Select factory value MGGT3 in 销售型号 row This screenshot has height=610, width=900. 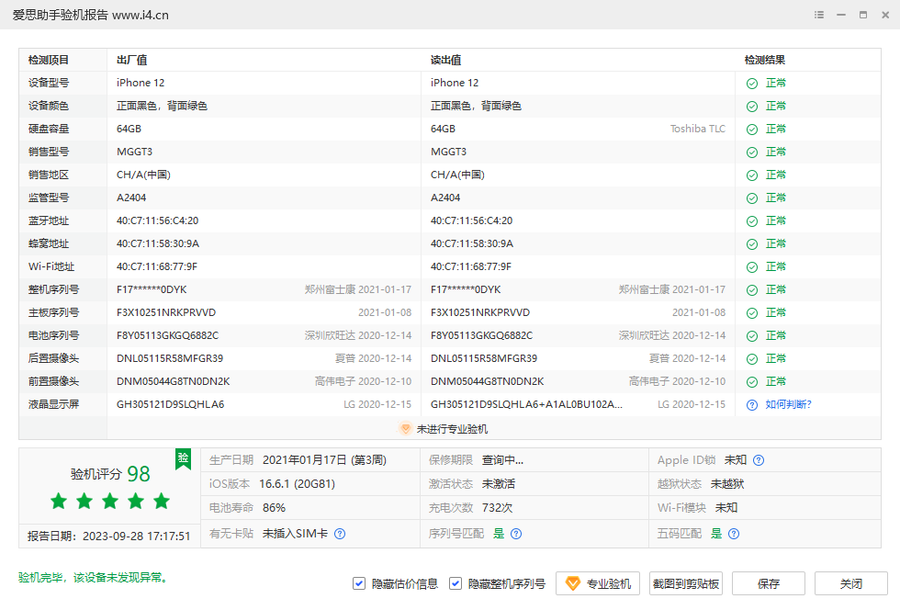coord(134,152)
